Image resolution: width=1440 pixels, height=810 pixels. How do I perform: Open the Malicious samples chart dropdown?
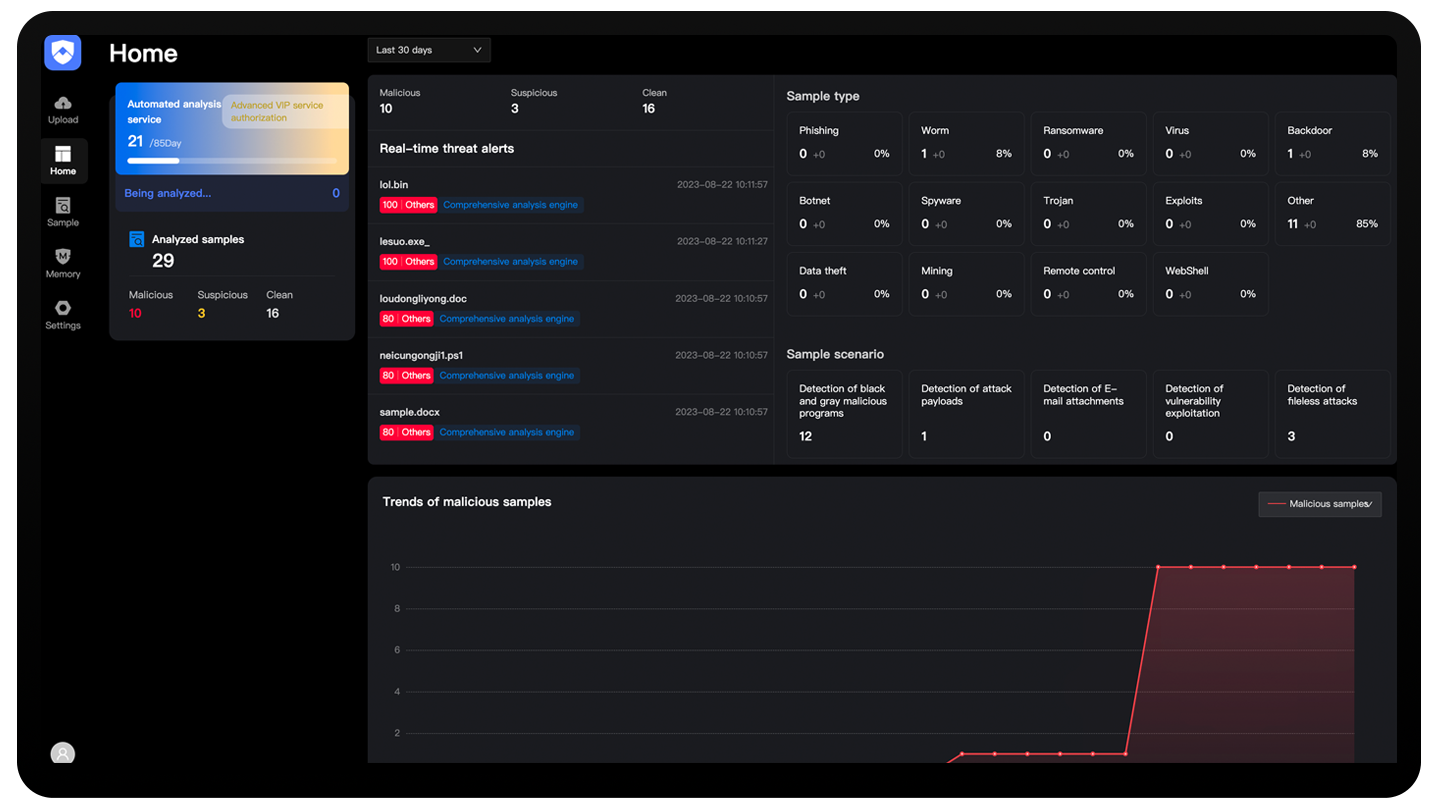click(x=1319, y=504)
